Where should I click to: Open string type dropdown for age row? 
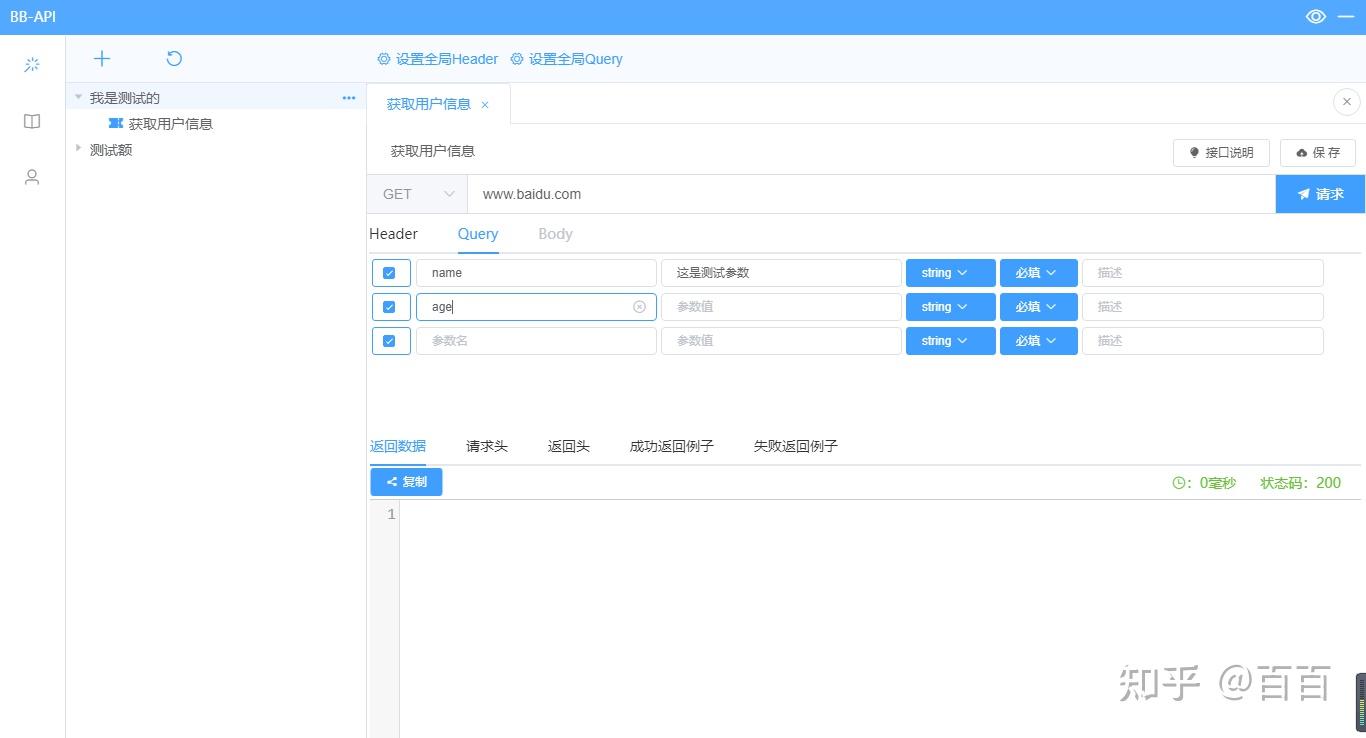(950, 307)
